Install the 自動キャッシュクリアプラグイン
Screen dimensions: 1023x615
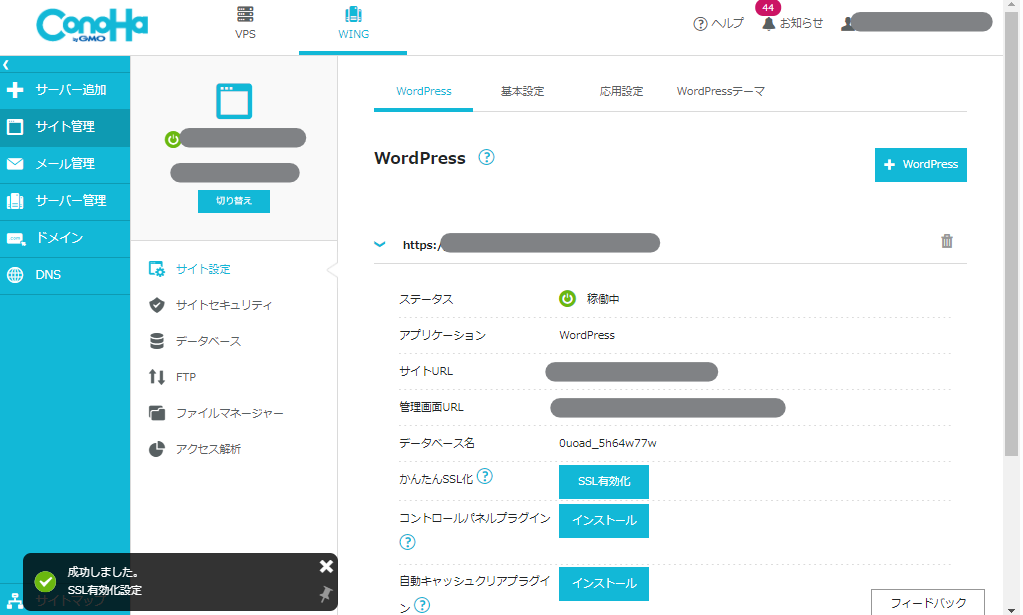coord(604,584)
